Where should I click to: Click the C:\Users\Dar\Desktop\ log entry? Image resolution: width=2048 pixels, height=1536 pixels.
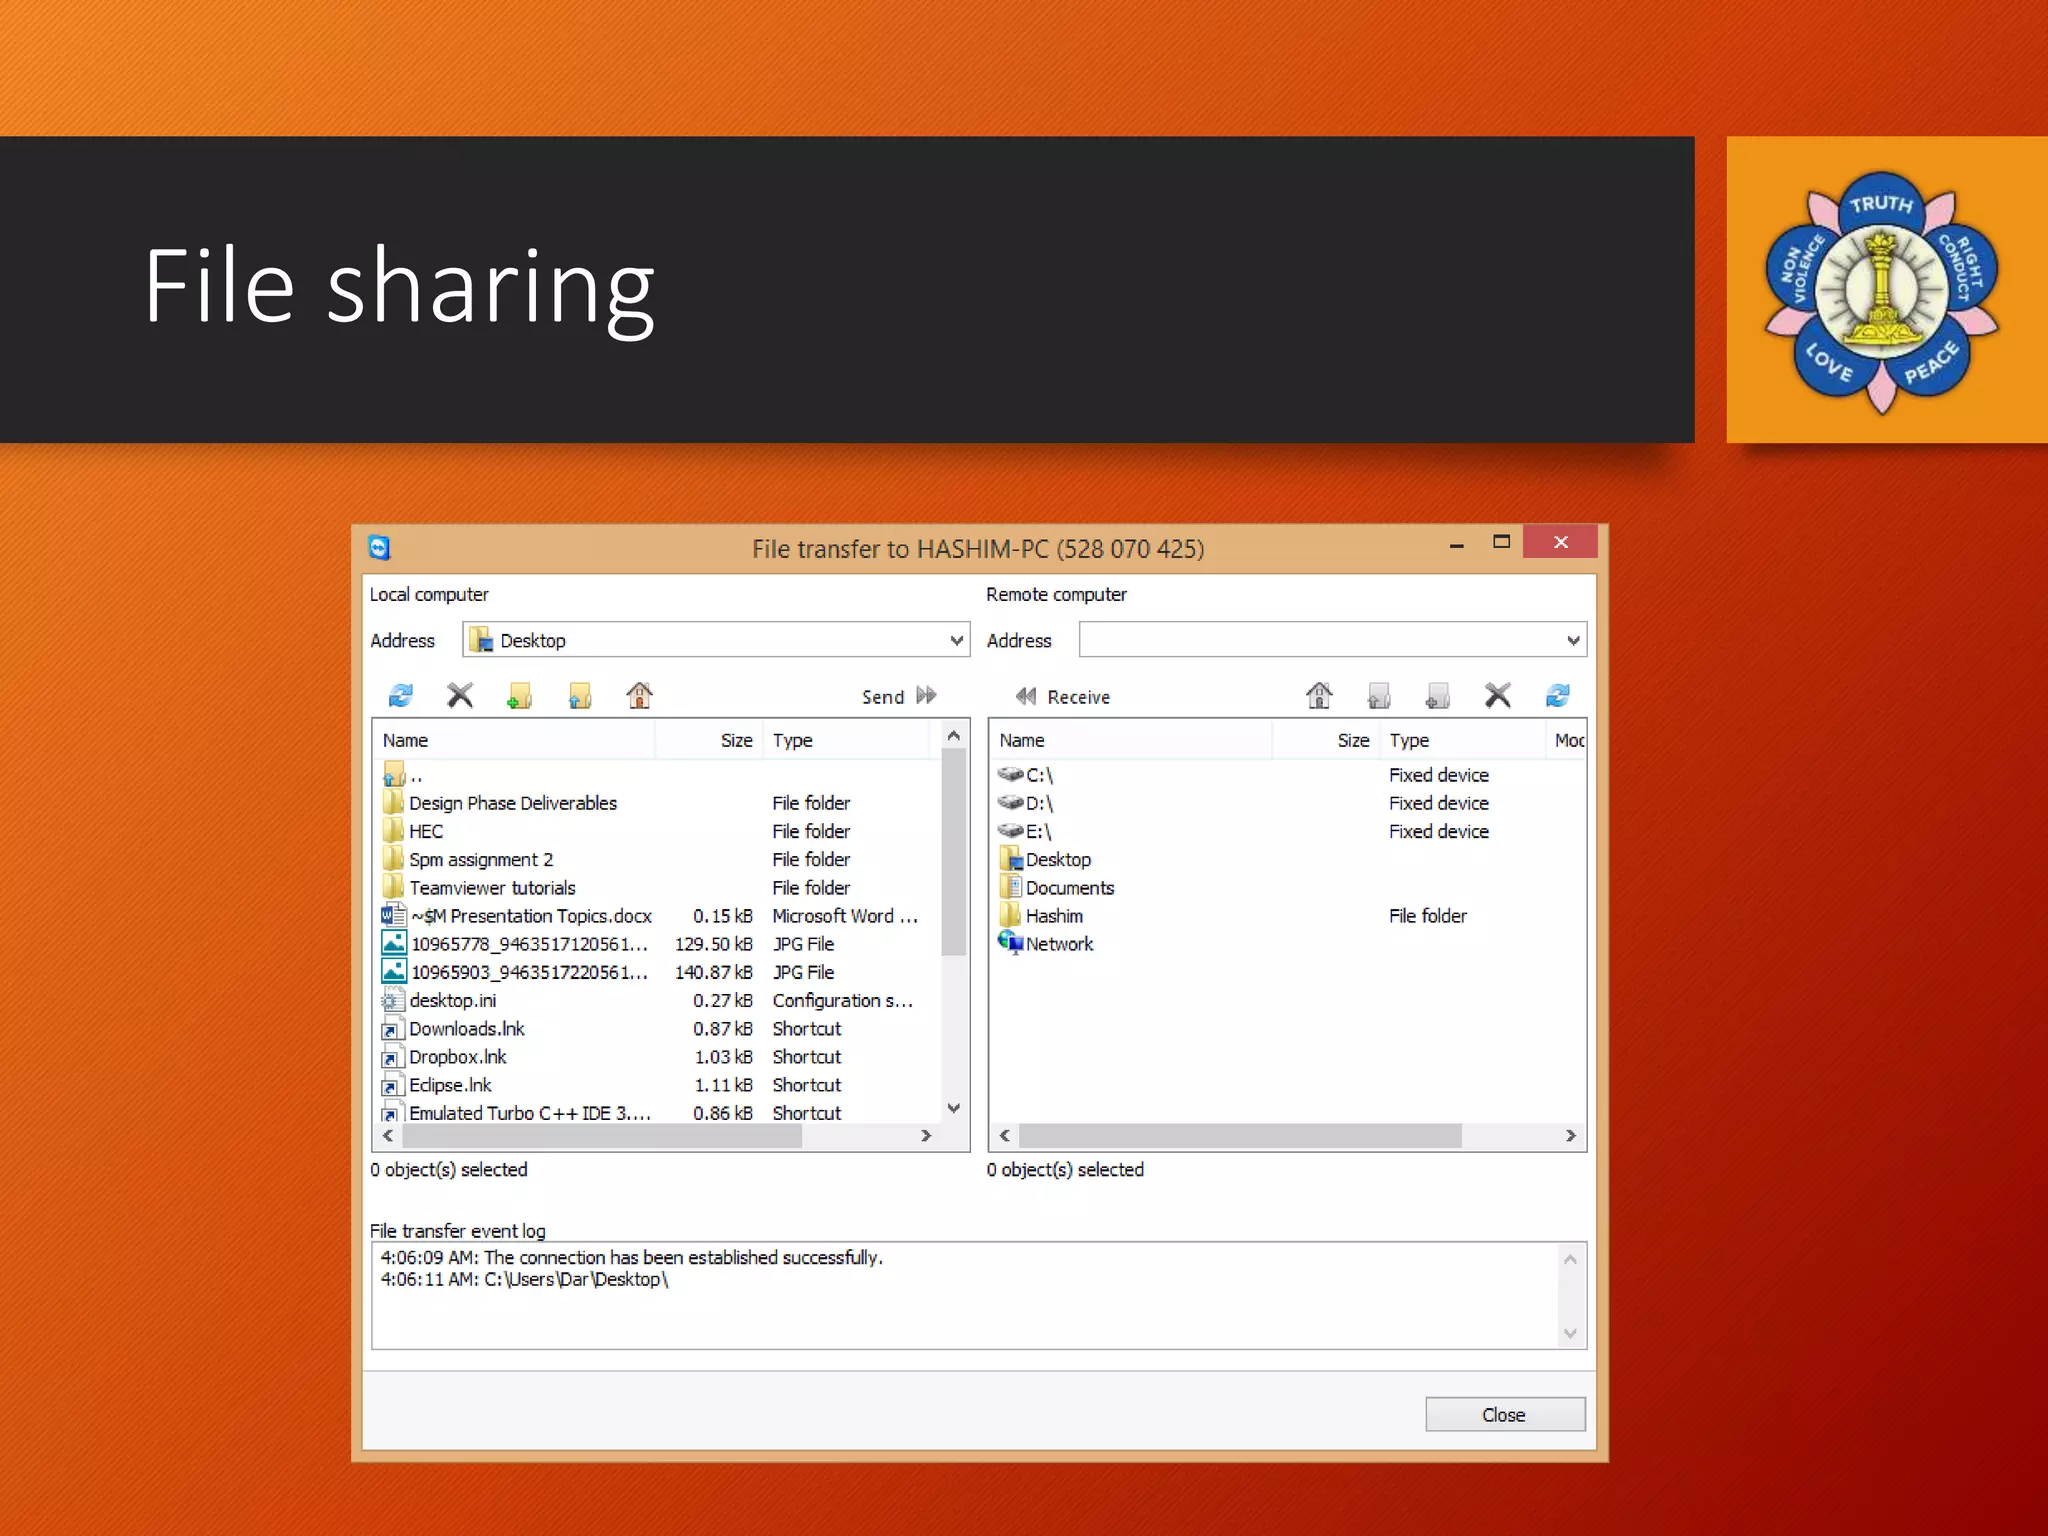pos(524,1280)
